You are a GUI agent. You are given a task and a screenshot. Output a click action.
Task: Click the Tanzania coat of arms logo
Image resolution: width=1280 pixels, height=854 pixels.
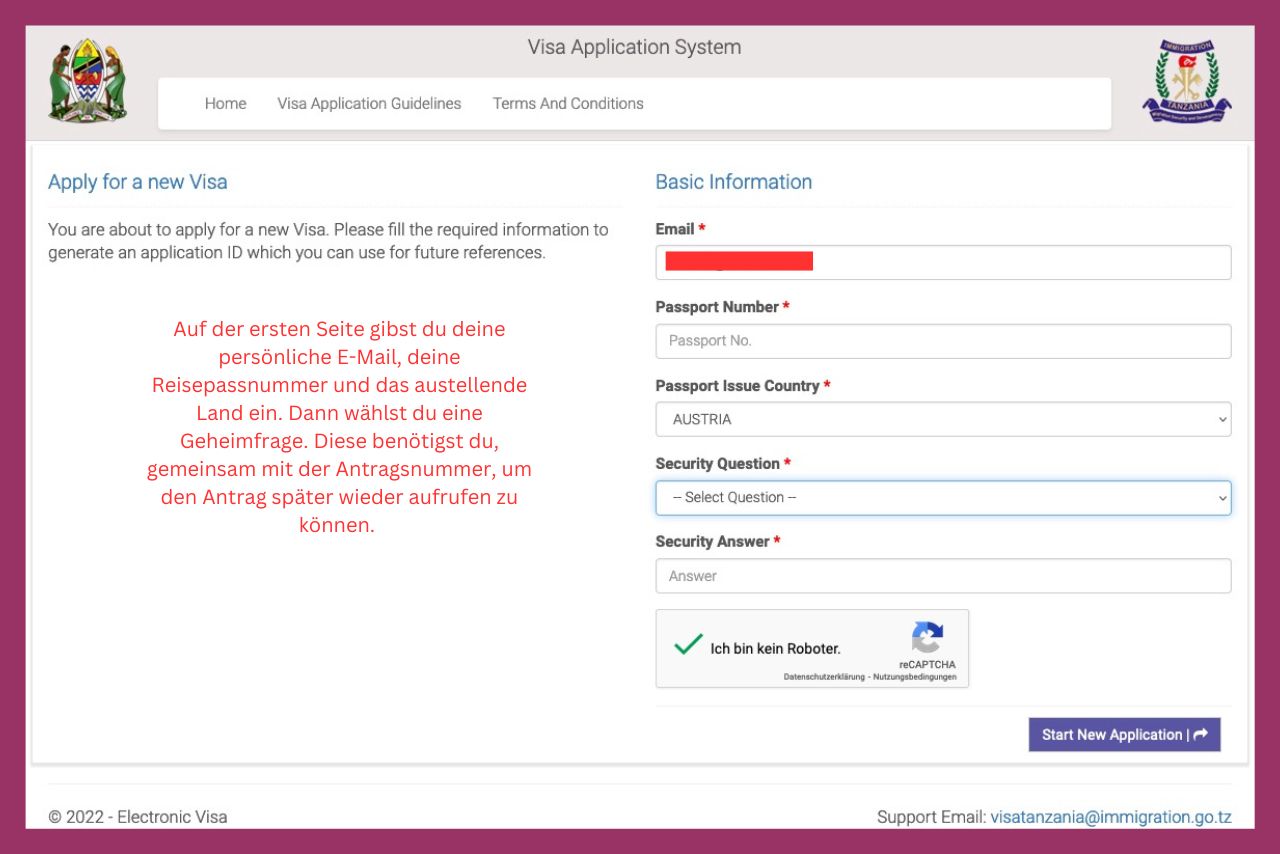(88, 81)
